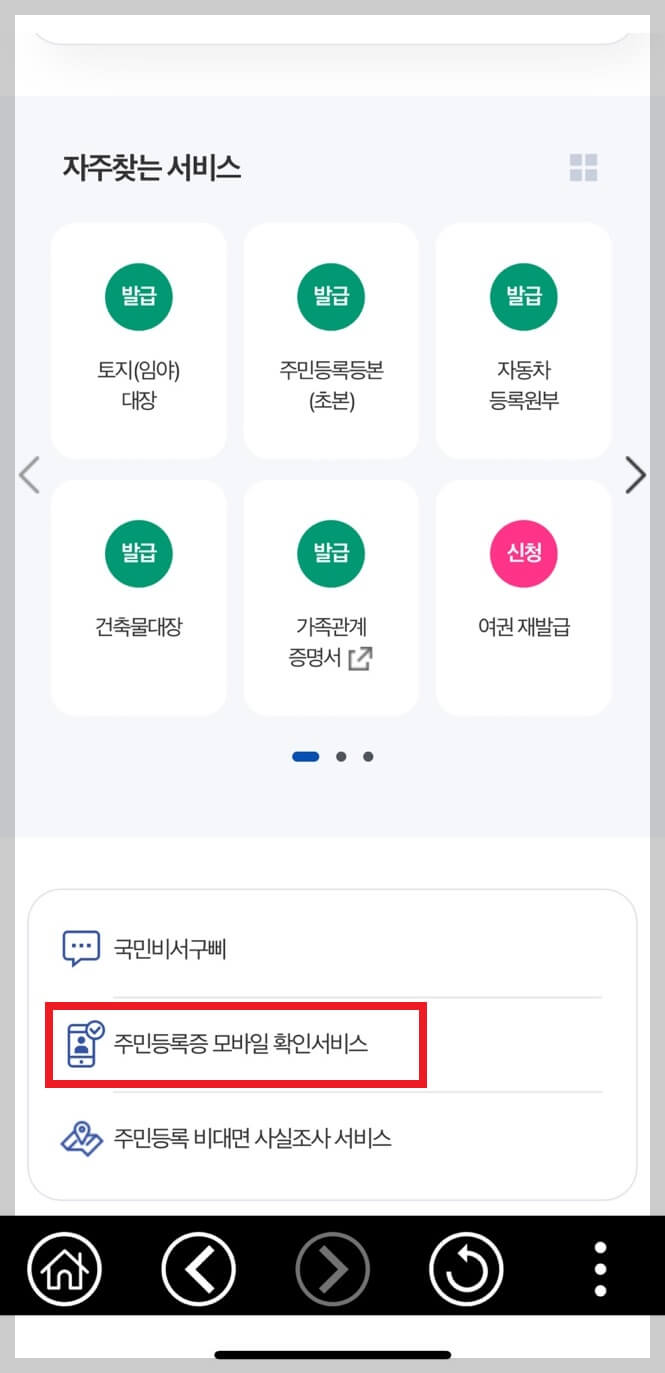Open the three-dot more menu at bottom right

[x=598, y=1267]
